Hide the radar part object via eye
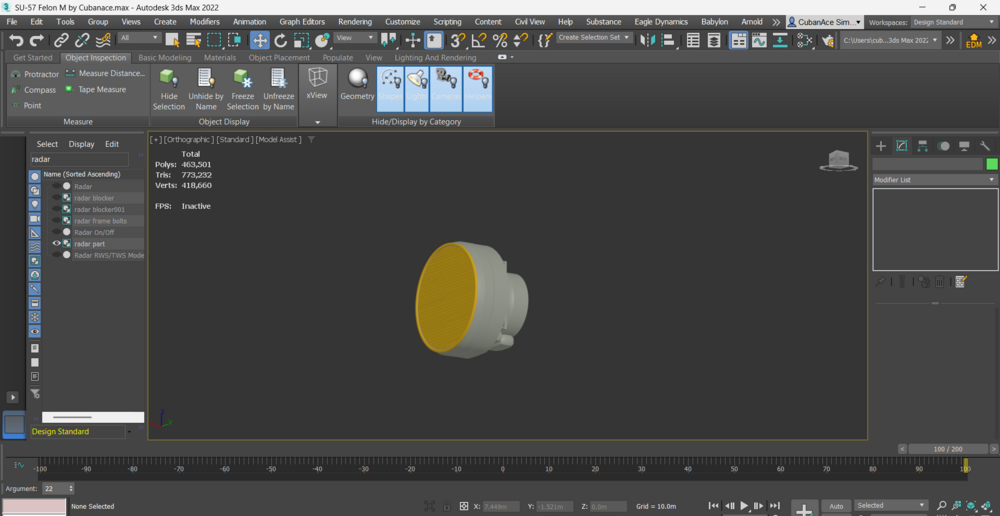The width and height of the screenshot is (1000, 516). click(57, 243)
